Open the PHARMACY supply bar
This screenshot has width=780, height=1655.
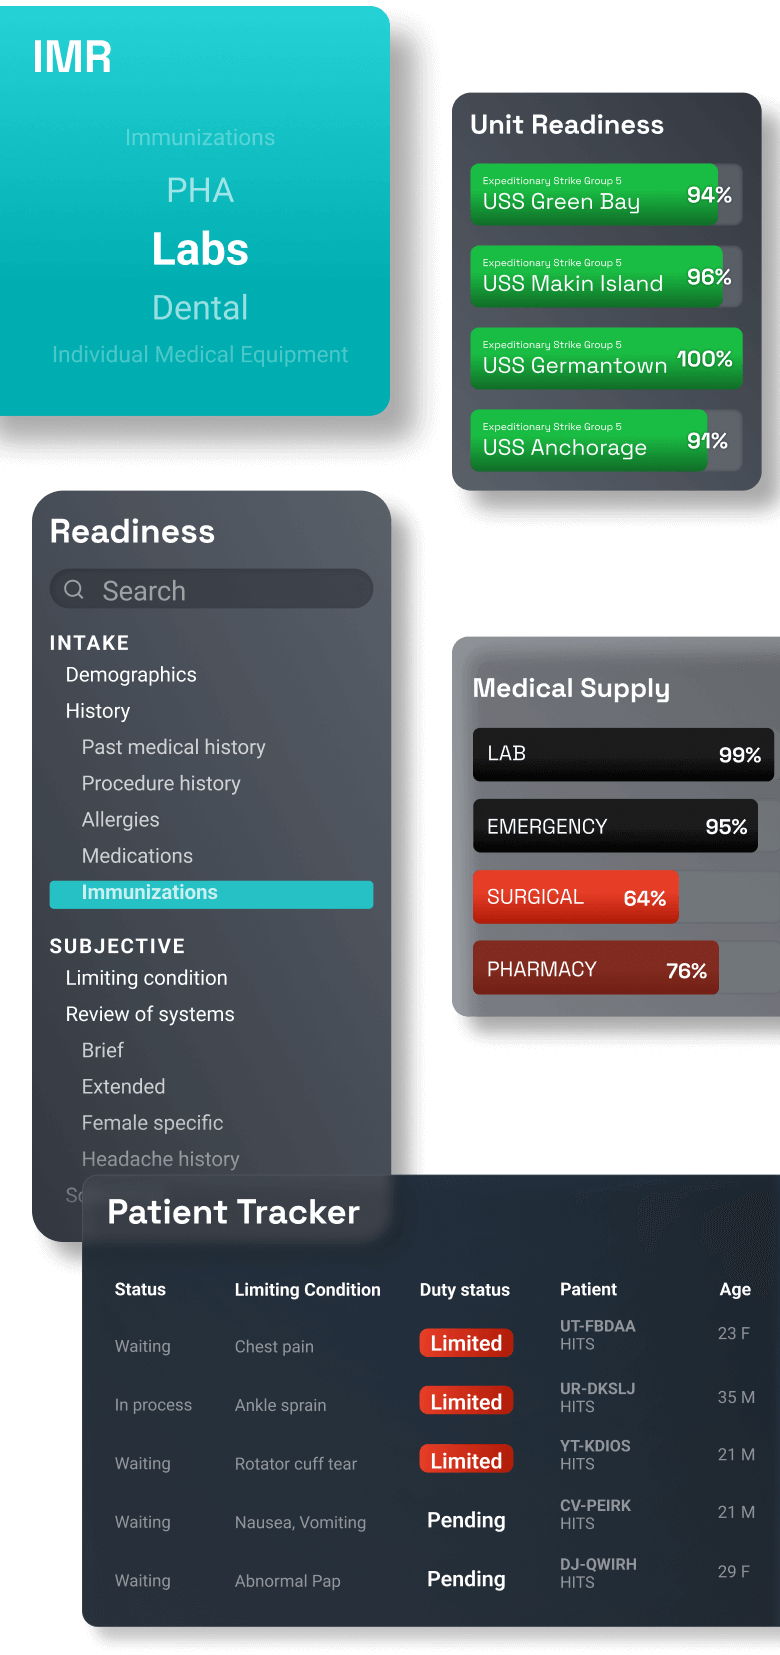tap(596, 968)
